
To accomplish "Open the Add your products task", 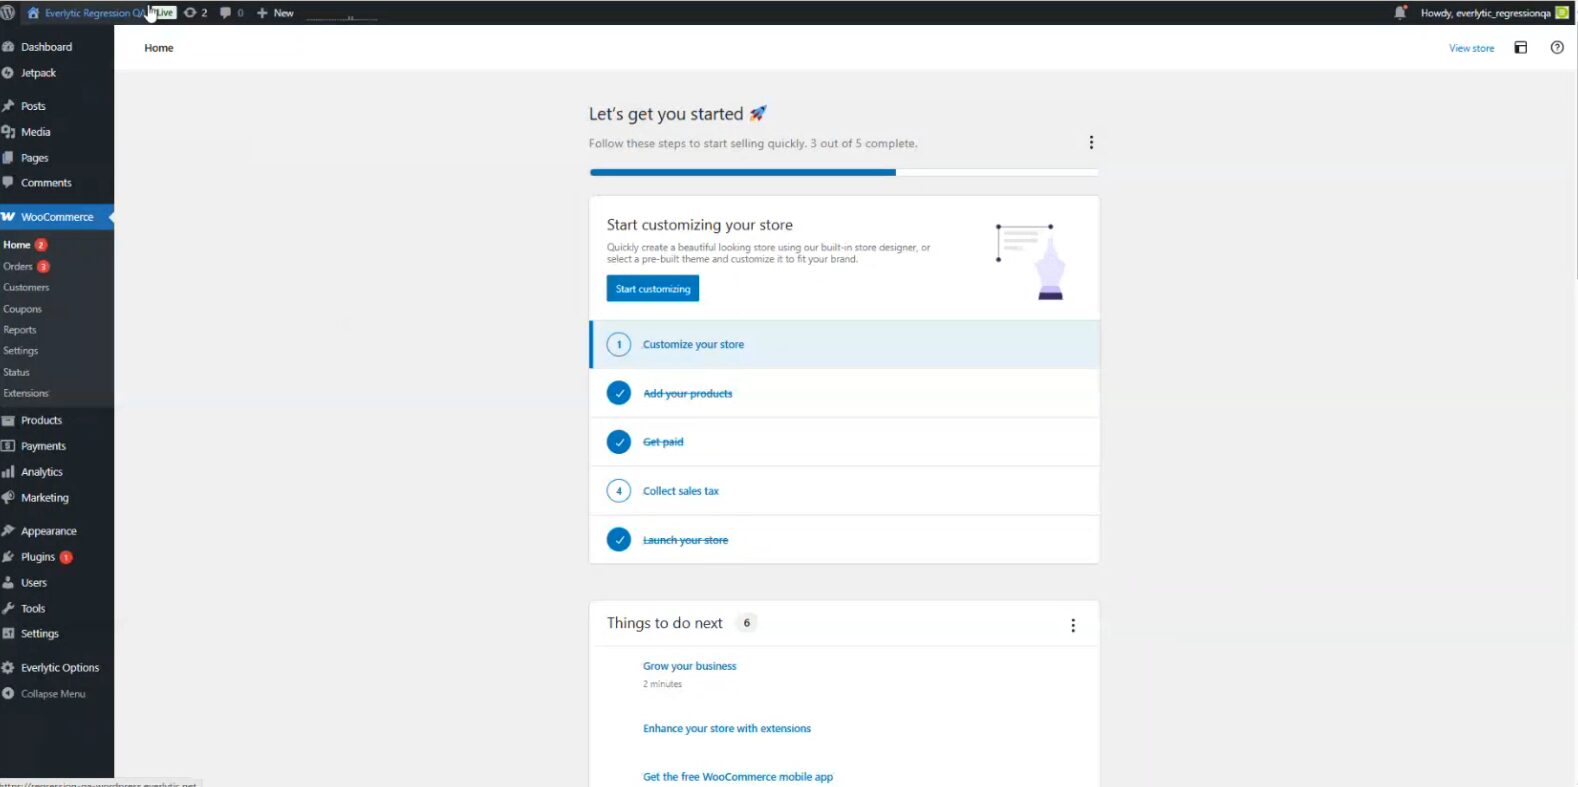I will click(845, 393).
